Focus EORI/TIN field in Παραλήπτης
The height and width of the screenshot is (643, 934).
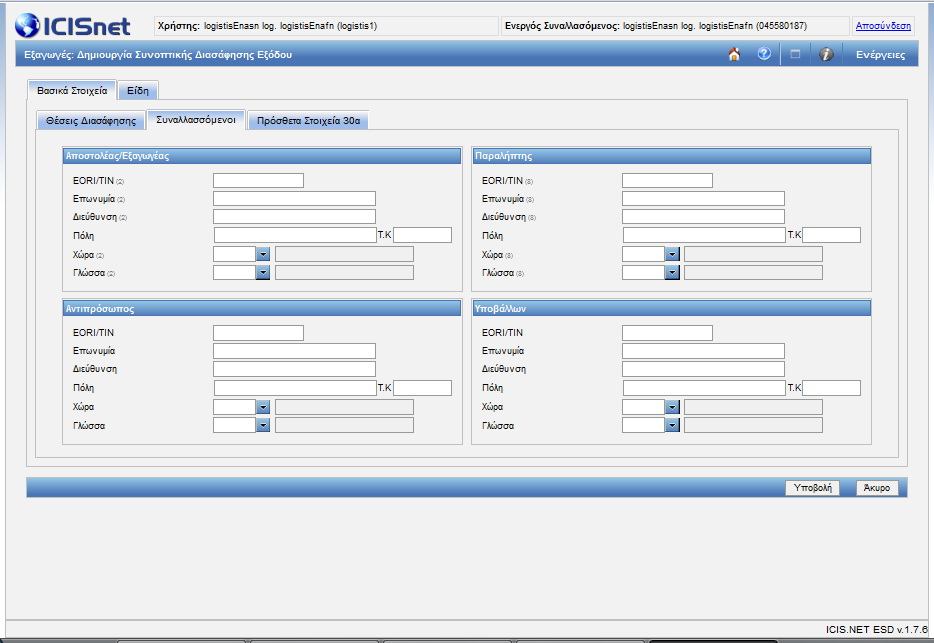click(x=667, y=180)
